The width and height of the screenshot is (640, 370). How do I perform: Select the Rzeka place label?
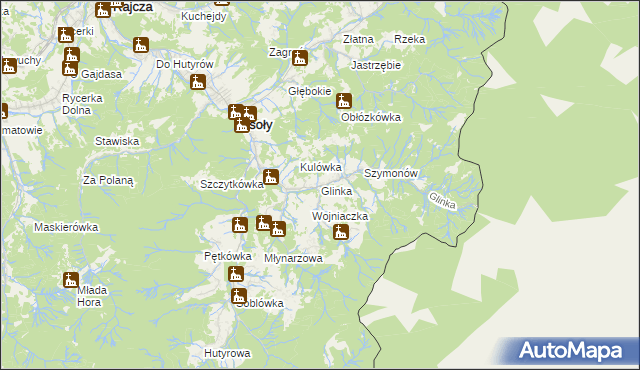[409, 39]
